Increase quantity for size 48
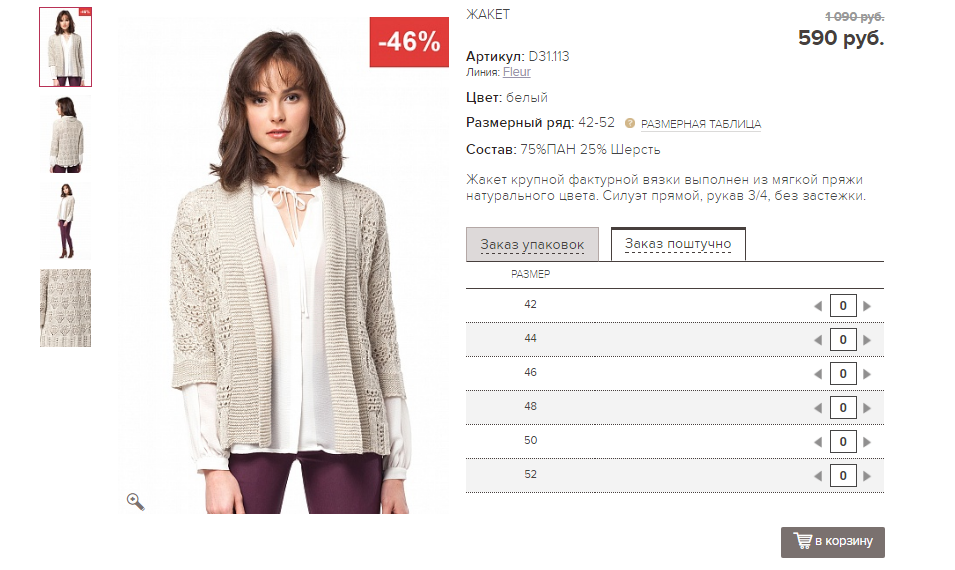 coord(867,408)
